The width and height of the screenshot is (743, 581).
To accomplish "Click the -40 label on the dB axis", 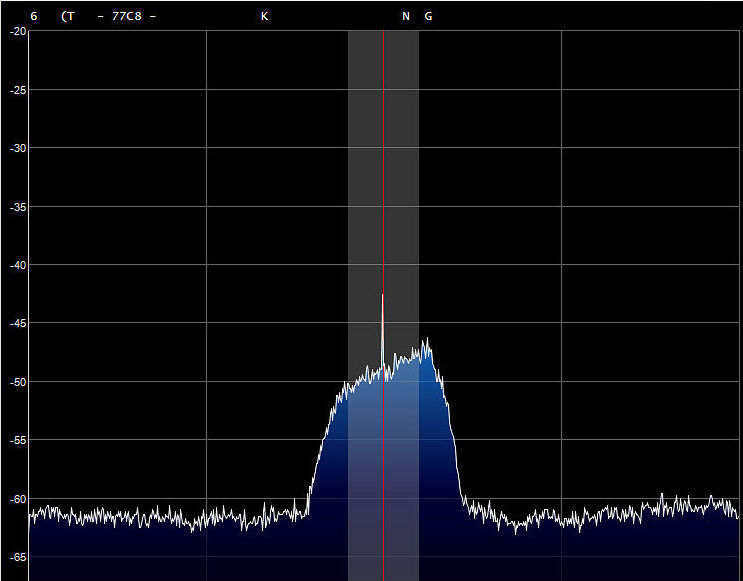I will click(18, 265).
